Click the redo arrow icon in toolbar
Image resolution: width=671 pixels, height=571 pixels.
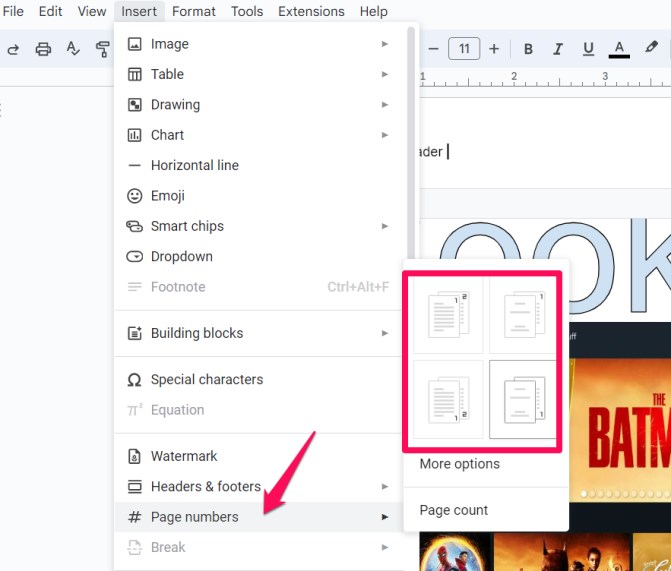[13, 50]
